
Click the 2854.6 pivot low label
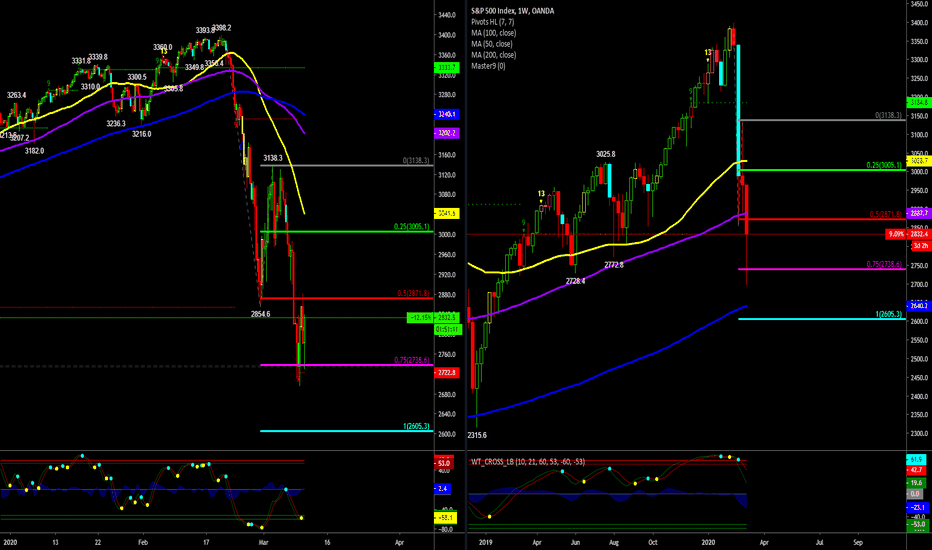(260, 314)
